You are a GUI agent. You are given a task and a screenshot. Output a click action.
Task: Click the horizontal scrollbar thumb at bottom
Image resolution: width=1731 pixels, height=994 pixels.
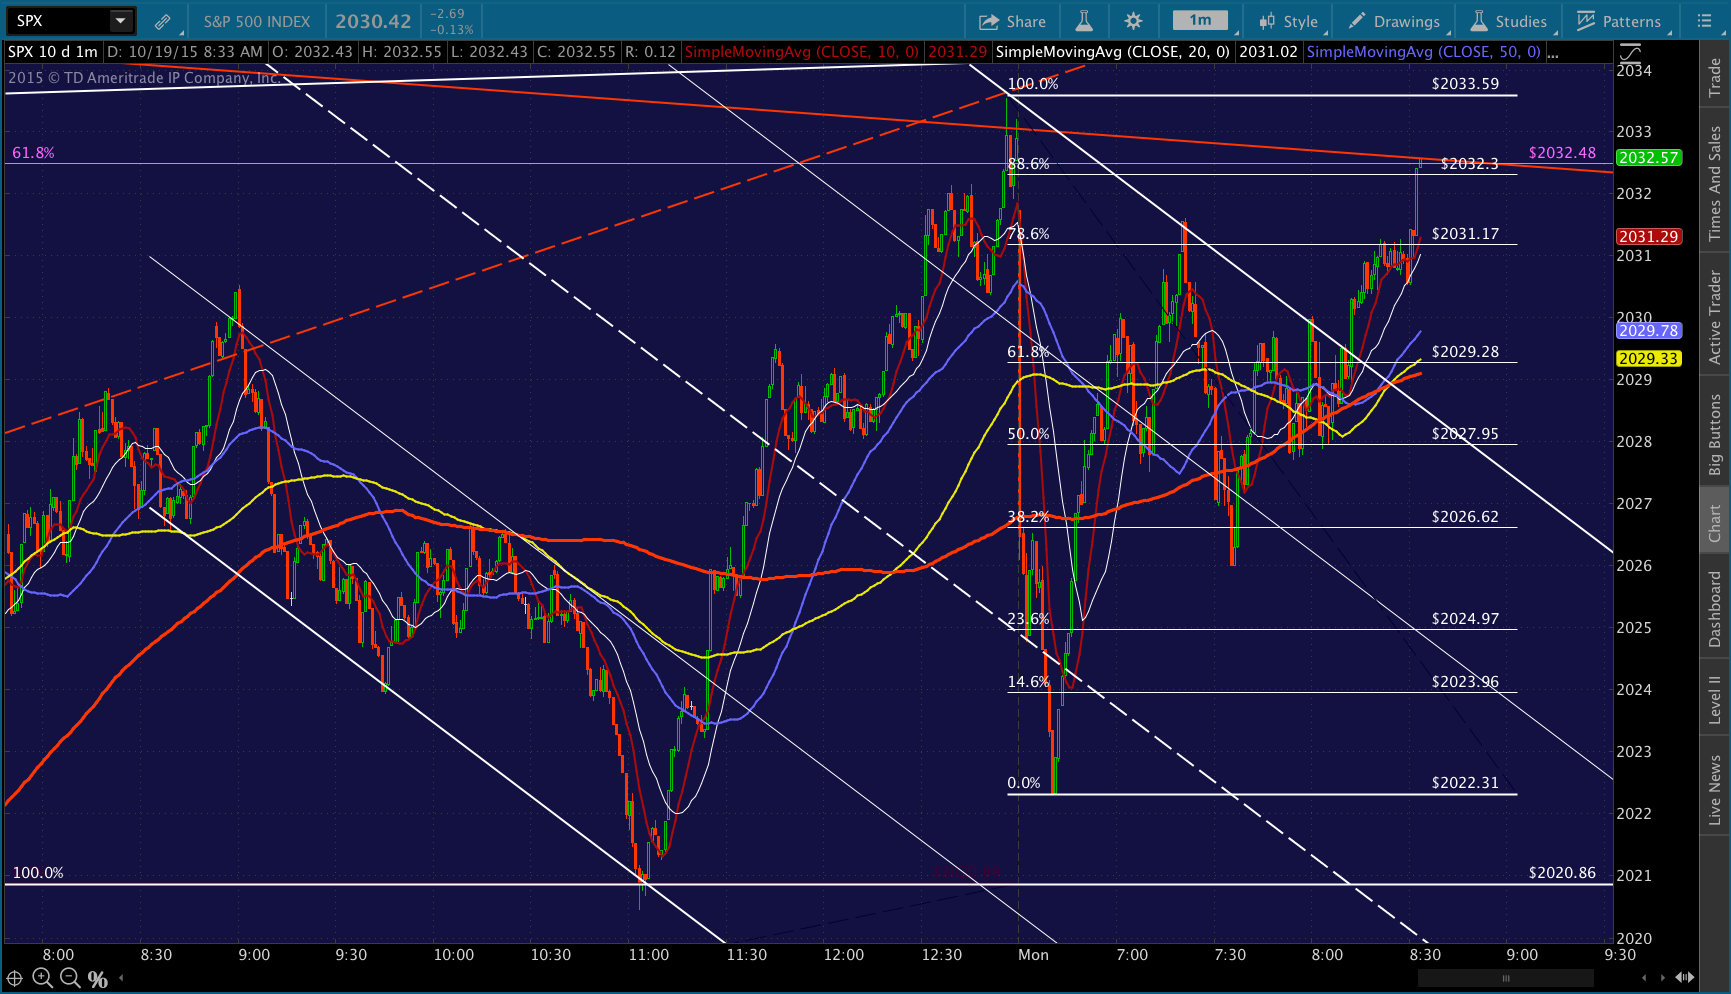(1506, 978)
